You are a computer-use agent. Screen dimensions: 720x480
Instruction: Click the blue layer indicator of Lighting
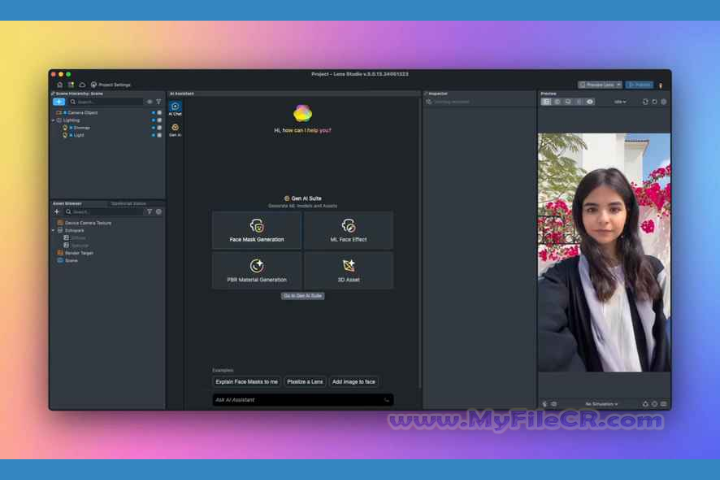(153, 120)
